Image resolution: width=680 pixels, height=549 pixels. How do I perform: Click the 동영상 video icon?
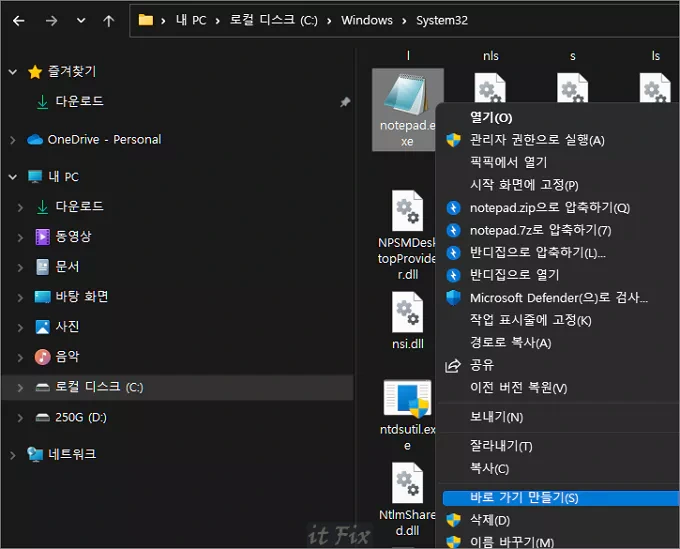pos(42,237)
